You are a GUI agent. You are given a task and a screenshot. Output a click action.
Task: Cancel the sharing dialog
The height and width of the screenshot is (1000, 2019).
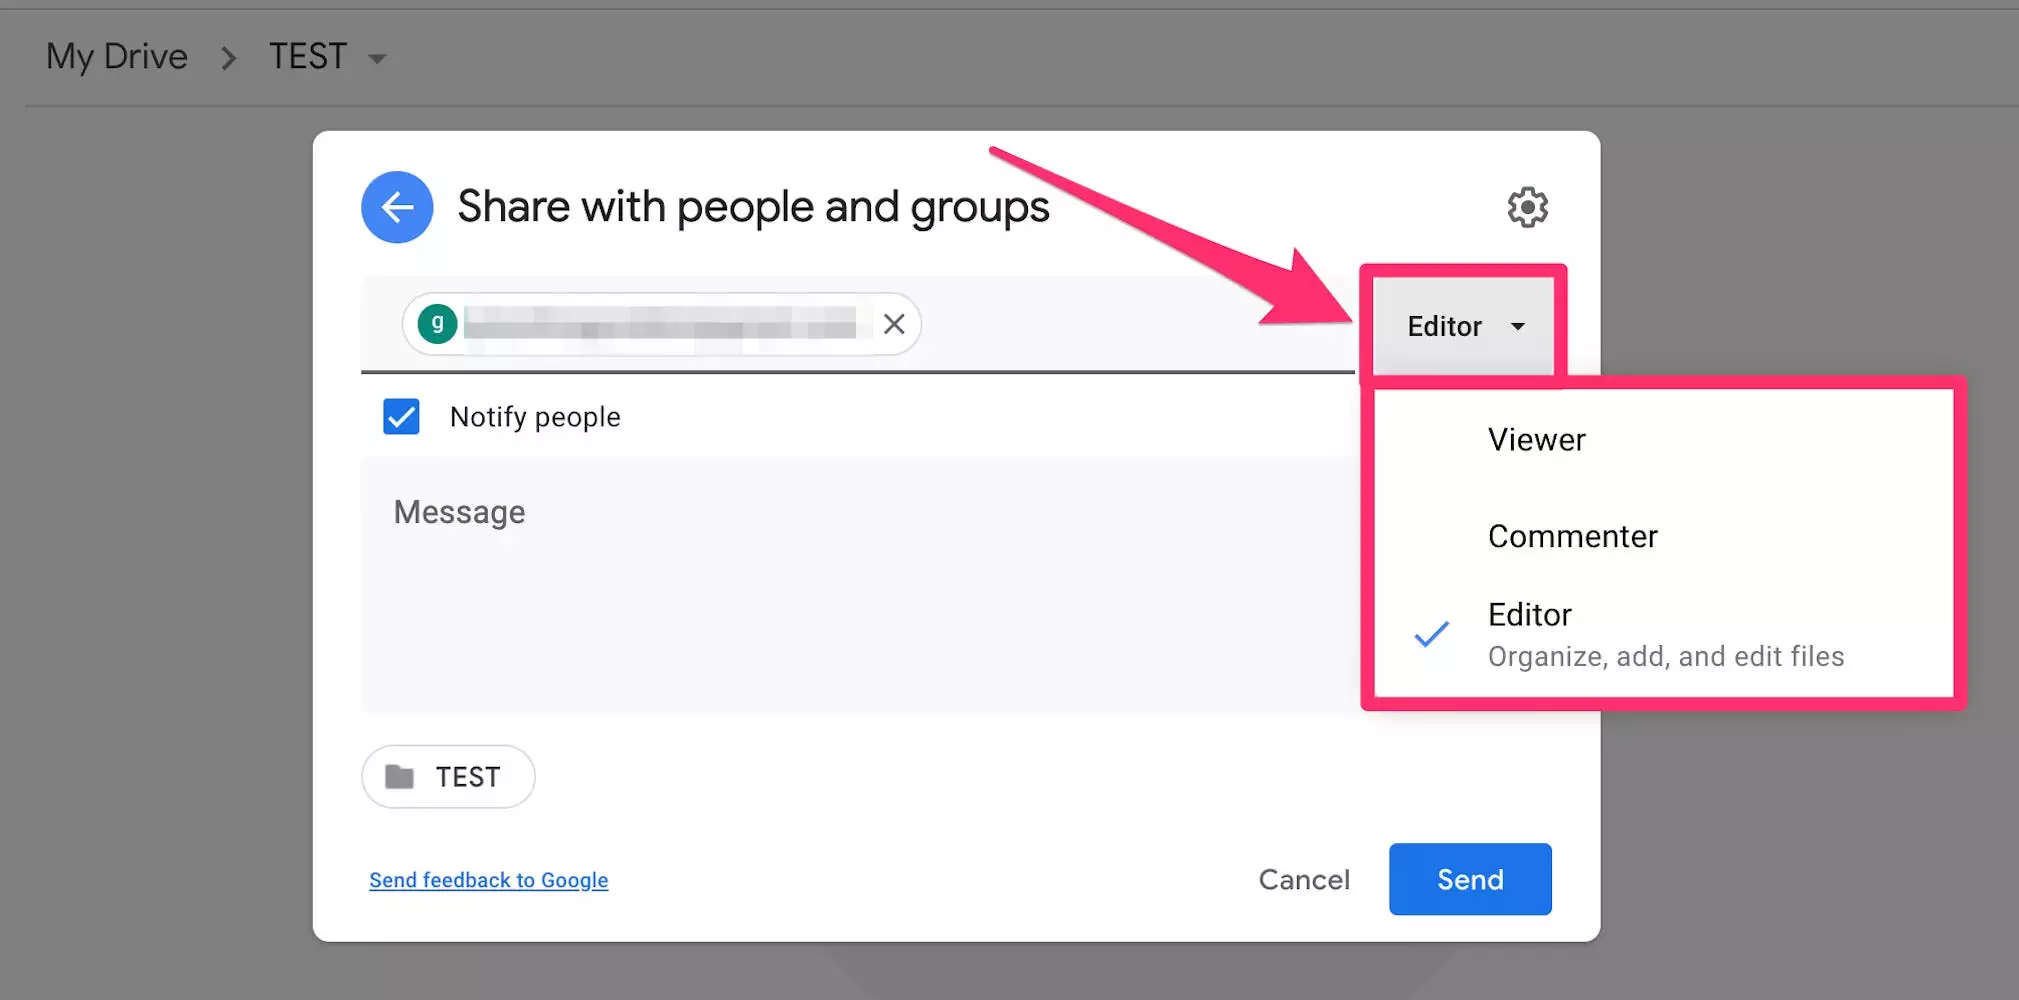[1303, 879]
